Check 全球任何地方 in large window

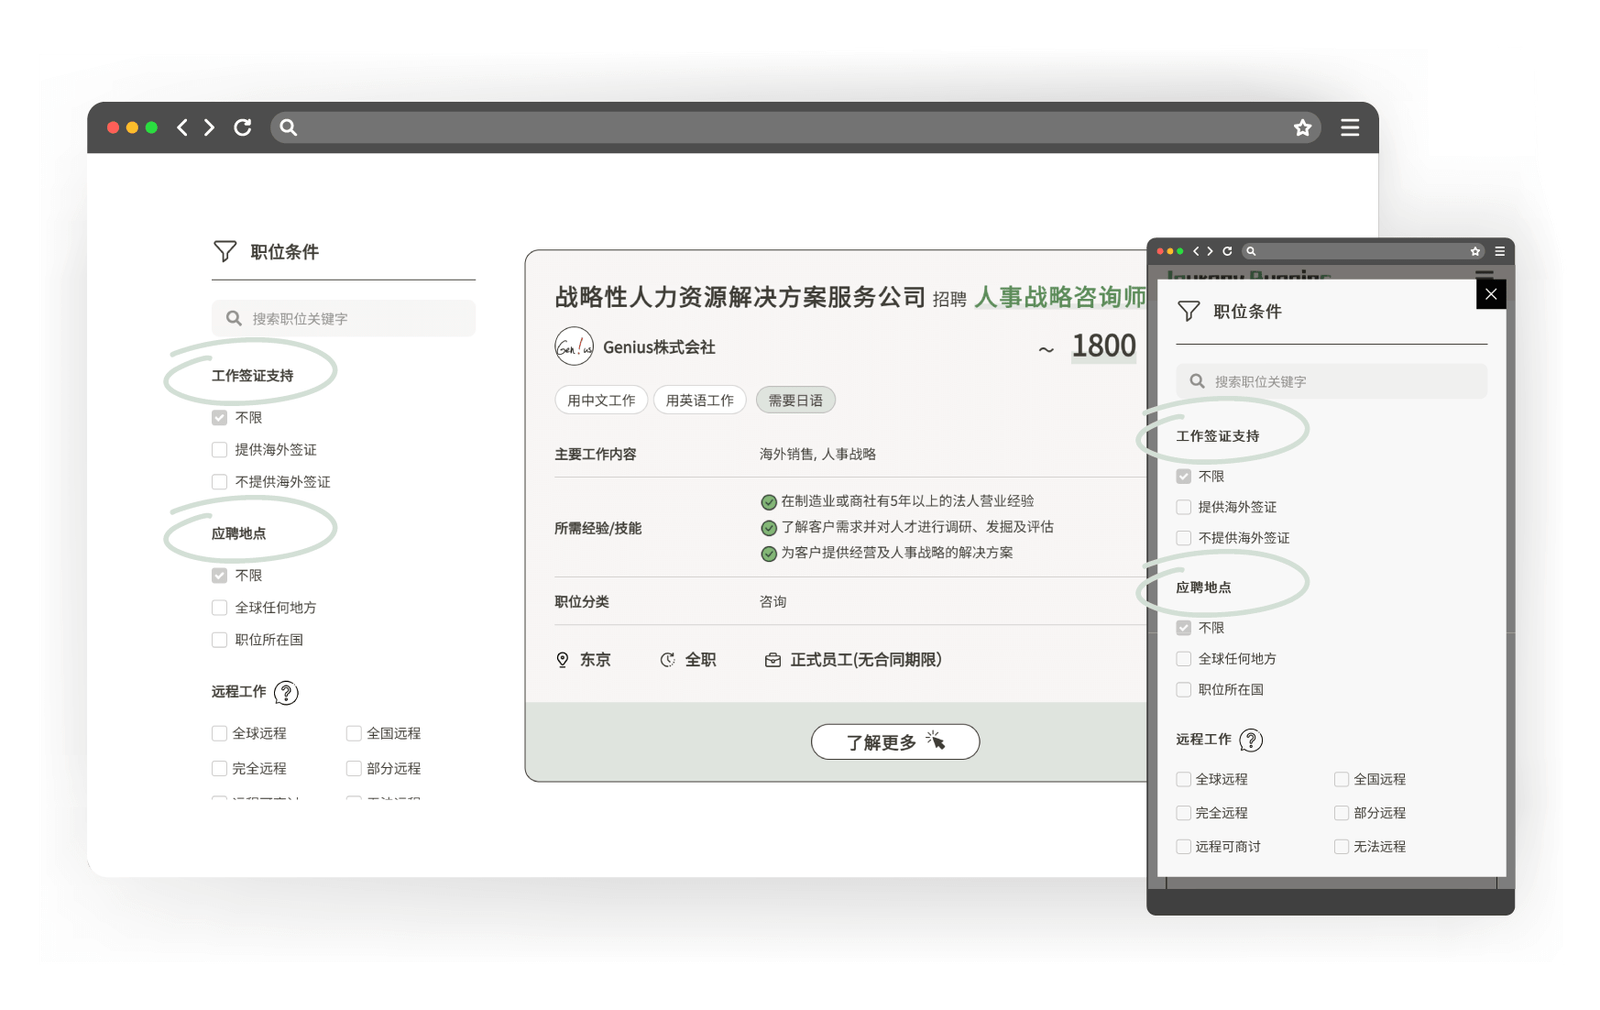click(219, 607)
